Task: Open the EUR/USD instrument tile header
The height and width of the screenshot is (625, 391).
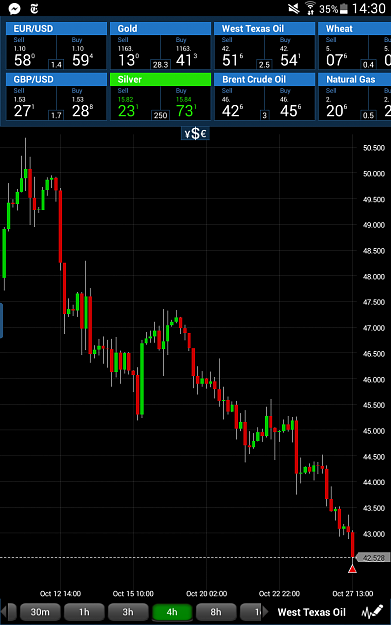Action: point(56,28)
